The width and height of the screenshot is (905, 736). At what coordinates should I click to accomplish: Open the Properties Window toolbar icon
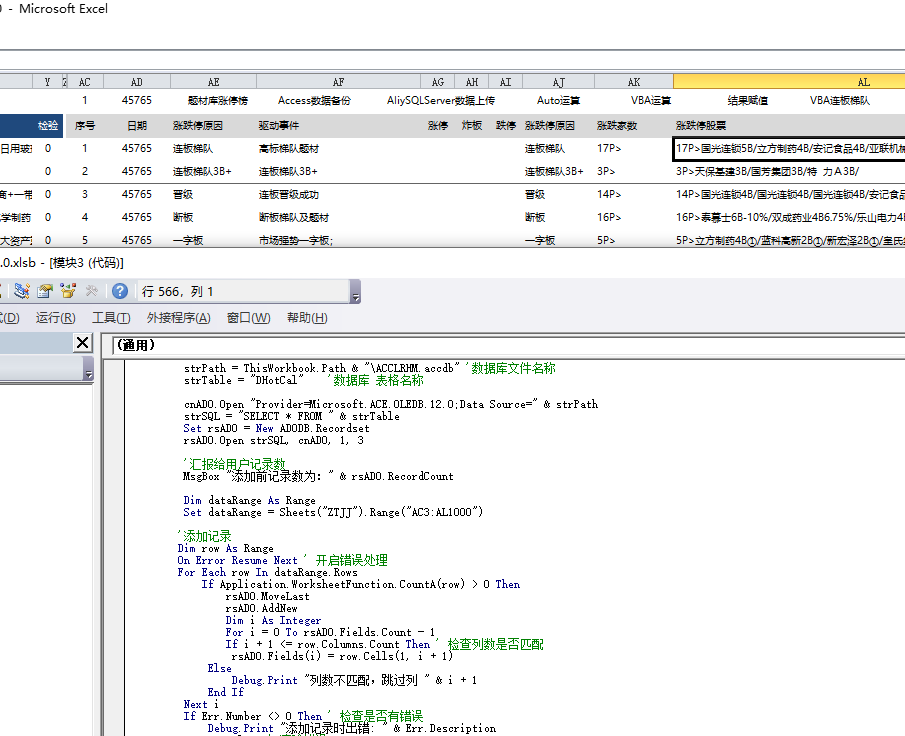pyautogui.click(x=45, y=291)
